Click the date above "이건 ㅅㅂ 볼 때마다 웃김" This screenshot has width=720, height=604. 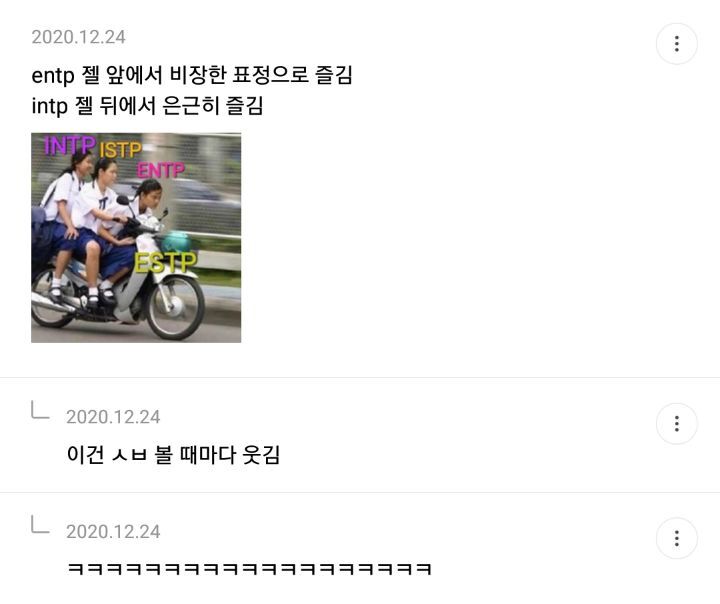click(x=113, y=417)
